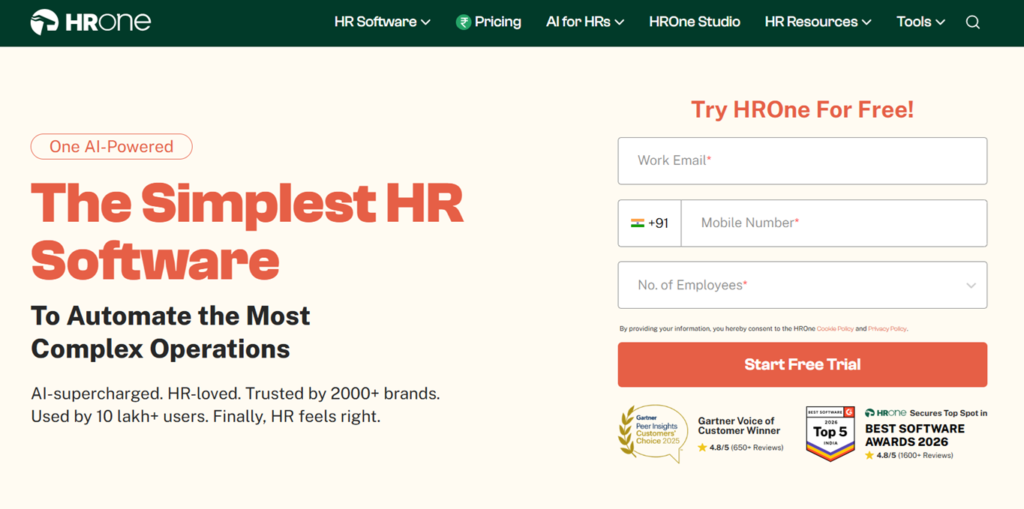Click the BEST SOFTWARE AWARDS 2026 text
Image resolution: width=1024 pixels, height=509 pixels.
click(914, 435)
